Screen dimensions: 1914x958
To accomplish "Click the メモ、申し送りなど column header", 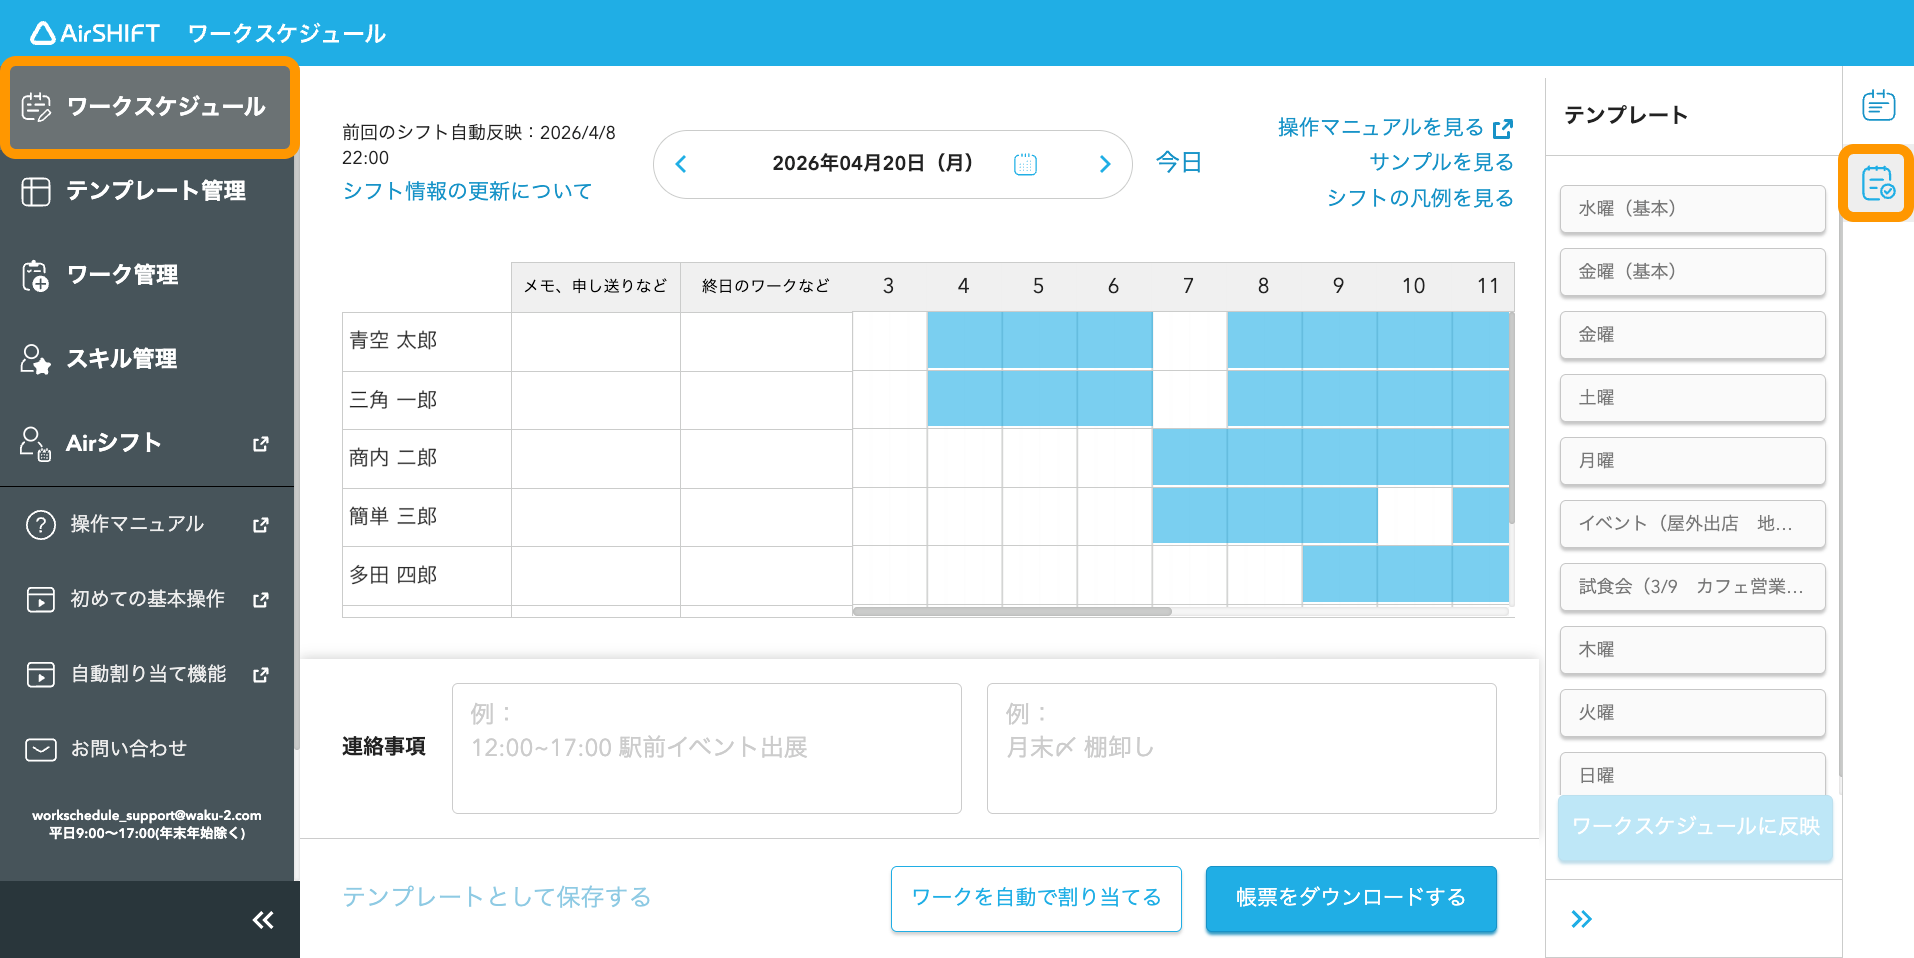I will click(x=596, y=287).
